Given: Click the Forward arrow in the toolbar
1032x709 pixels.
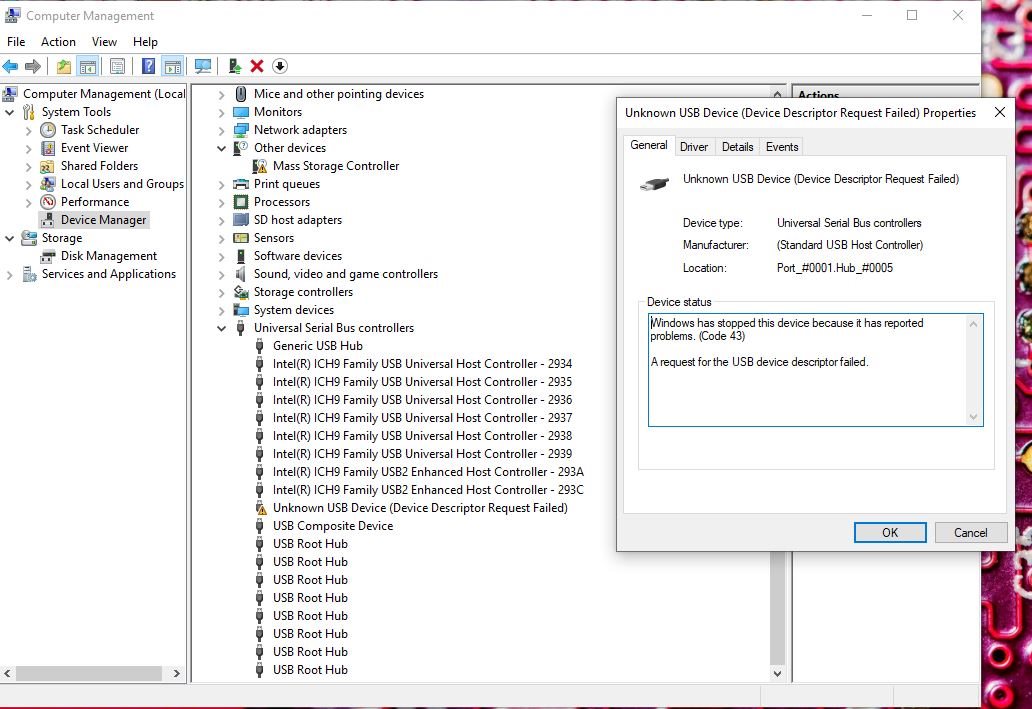Looking at the screenshot, I should click(33, 66).
